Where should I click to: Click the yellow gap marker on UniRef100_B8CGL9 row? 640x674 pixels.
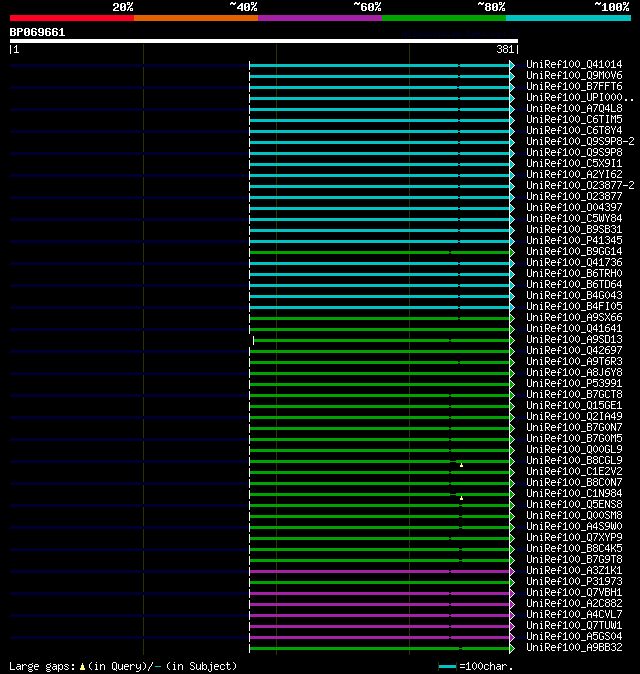(x=461, y=465)
